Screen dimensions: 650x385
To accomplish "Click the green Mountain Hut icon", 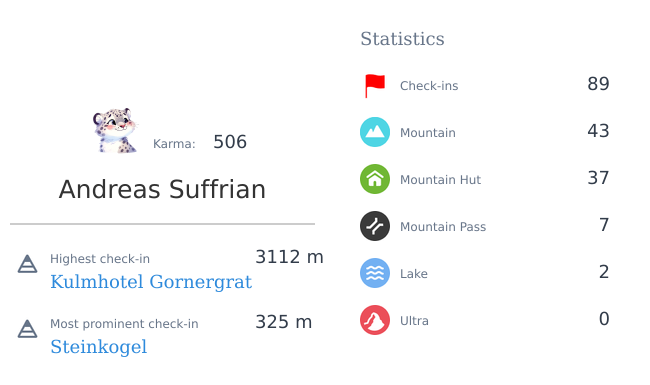I will click(375, 179).
